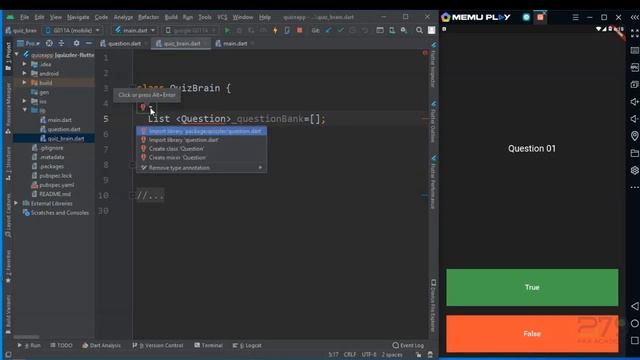The width and height of the screenshot is (640, 360).
Task: Open Search Everywhere magnifier icon
Action: pyautogui.click(x=419, y=30)
